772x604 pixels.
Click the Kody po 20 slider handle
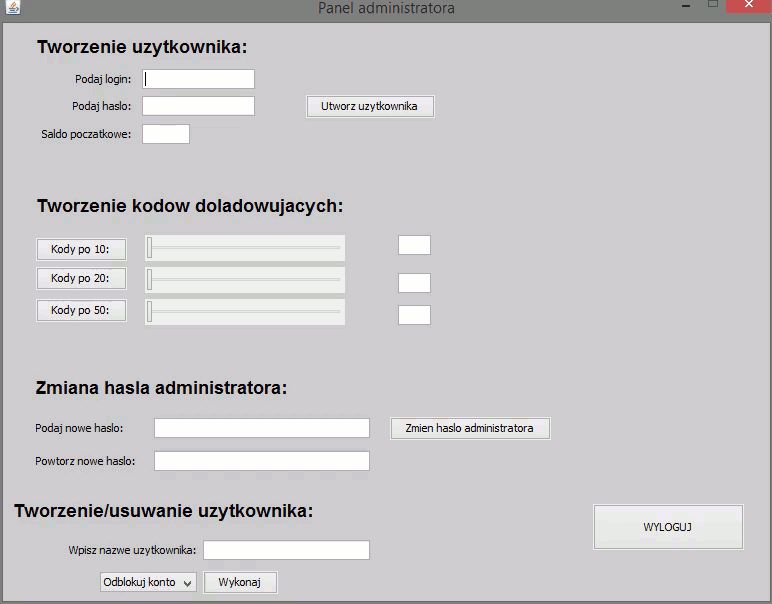tap(150, 280)
